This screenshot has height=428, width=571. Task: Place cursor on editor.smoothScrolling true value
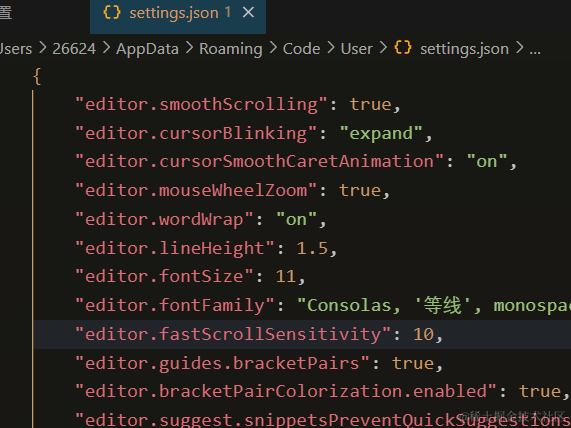click(370, 105)
